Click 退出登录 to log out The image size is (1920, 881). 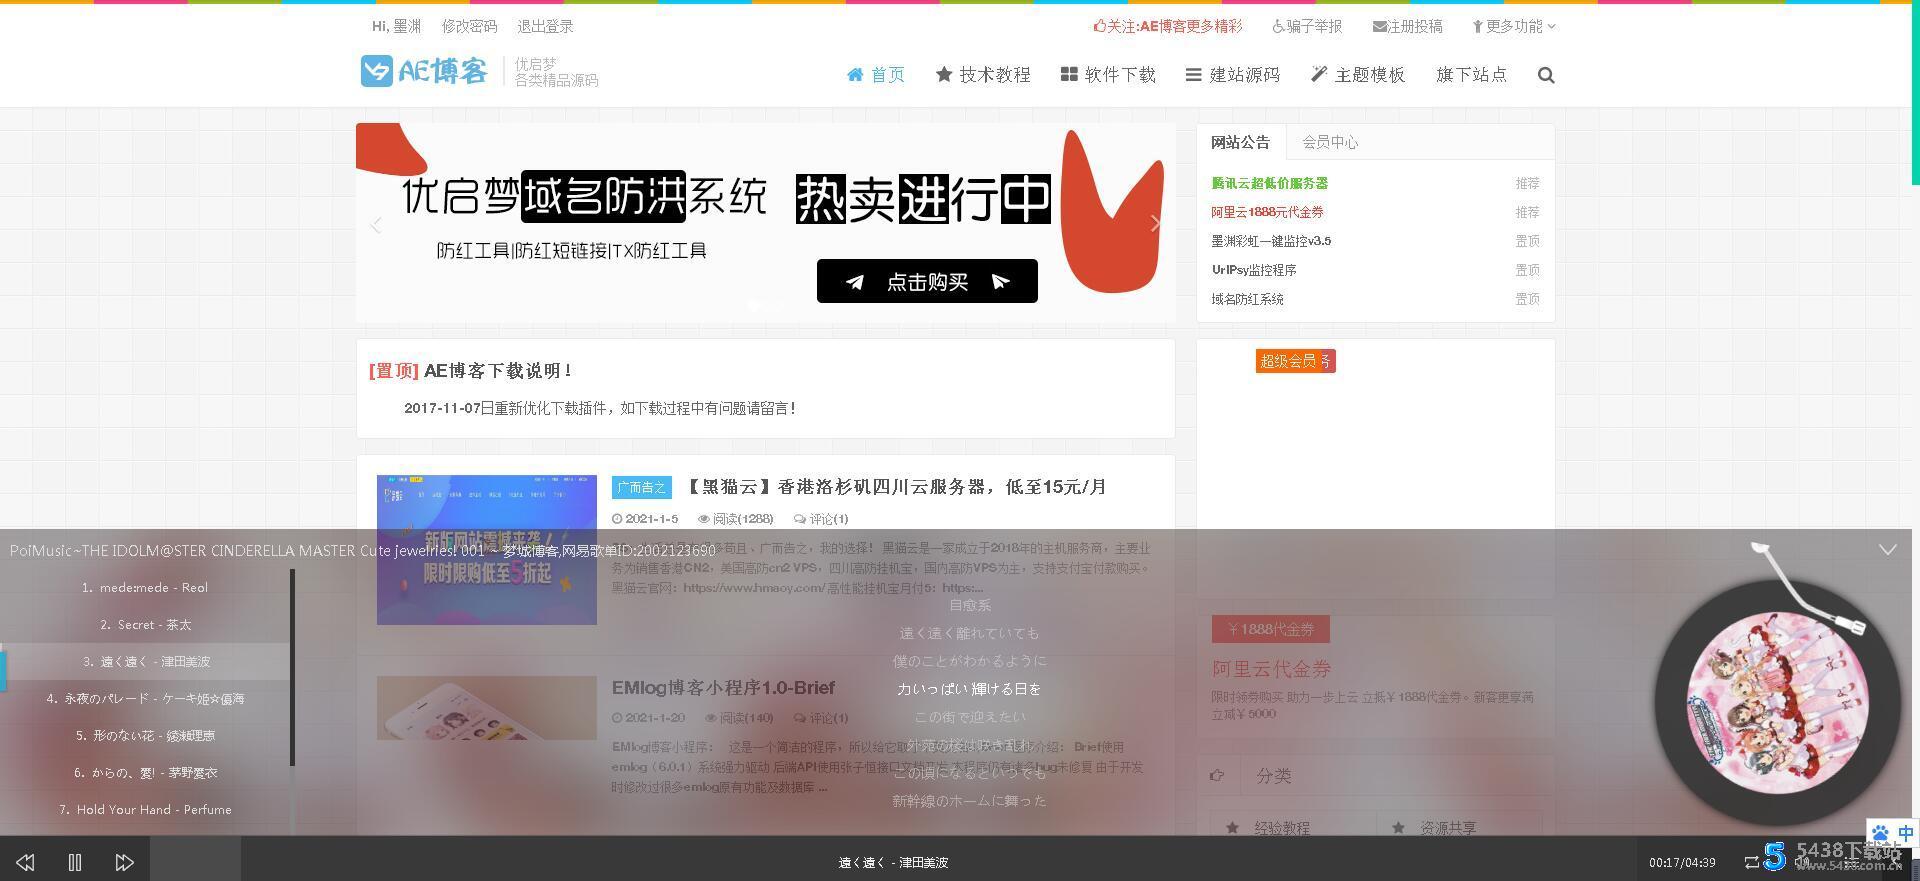tap(545, 27)
